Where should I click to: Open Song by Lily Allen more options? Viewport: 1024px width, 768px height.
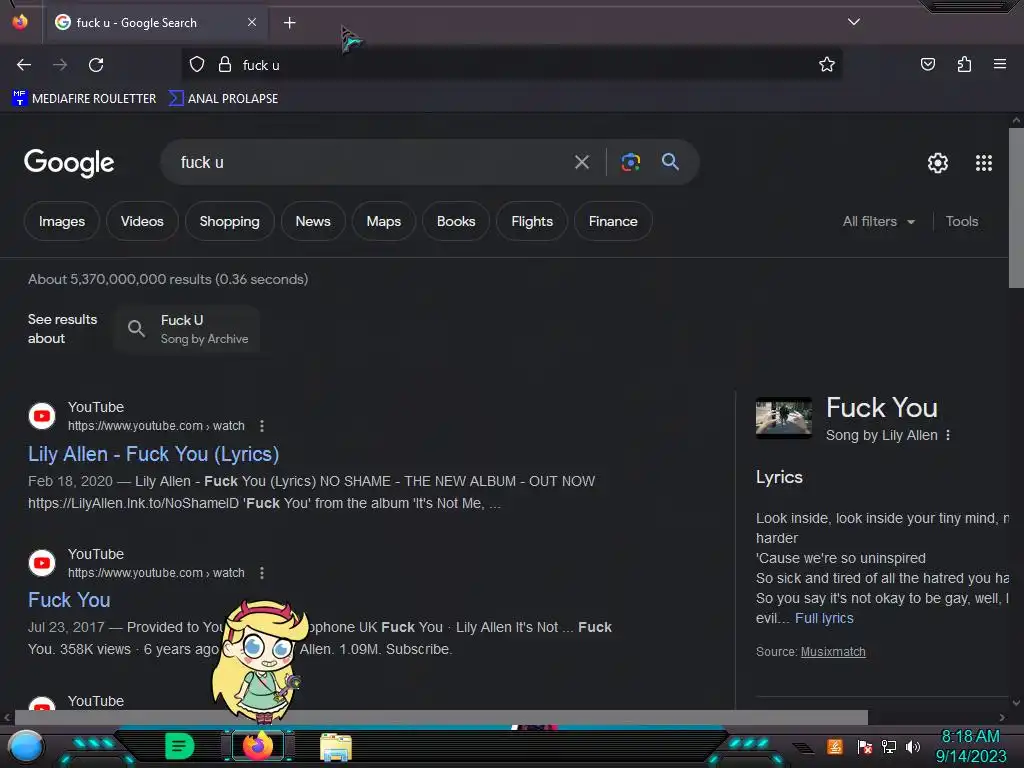click(948, 436)
